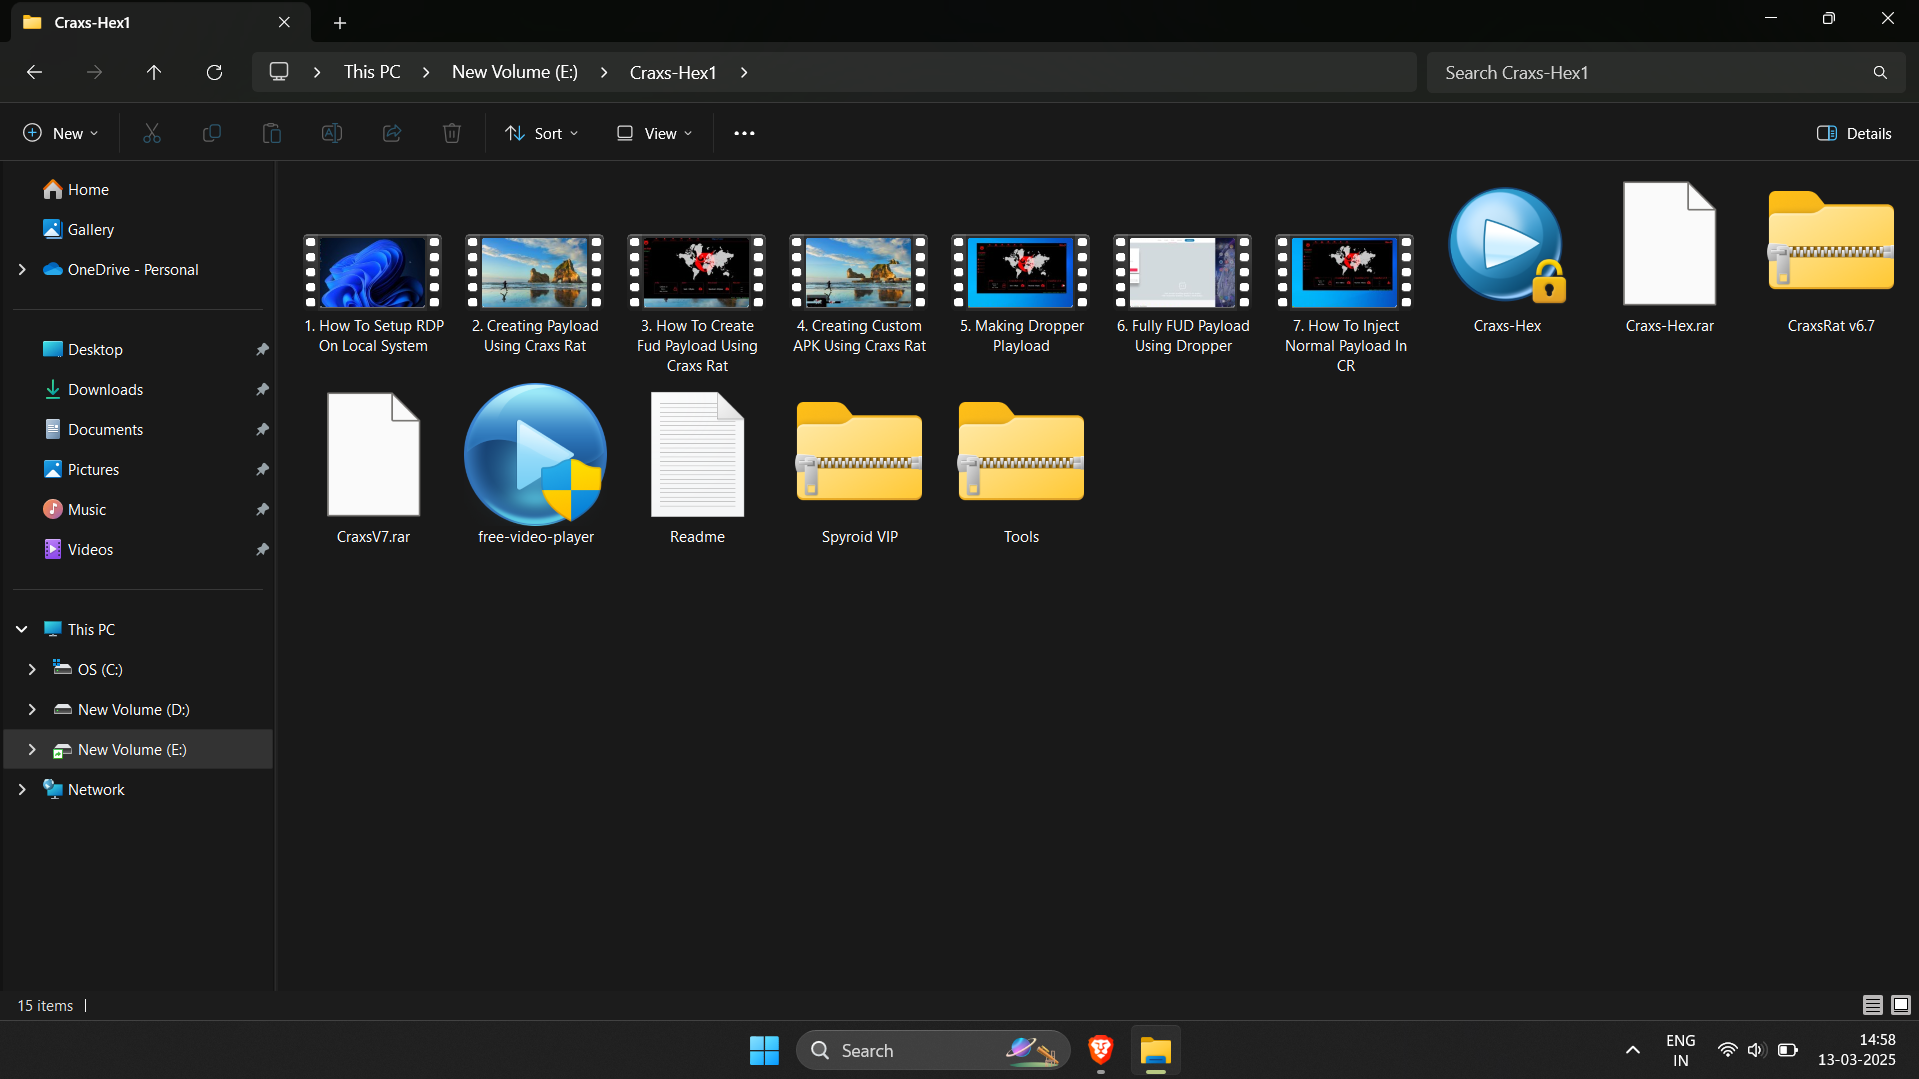Open Downloads quick access folder

pos(94,389)
